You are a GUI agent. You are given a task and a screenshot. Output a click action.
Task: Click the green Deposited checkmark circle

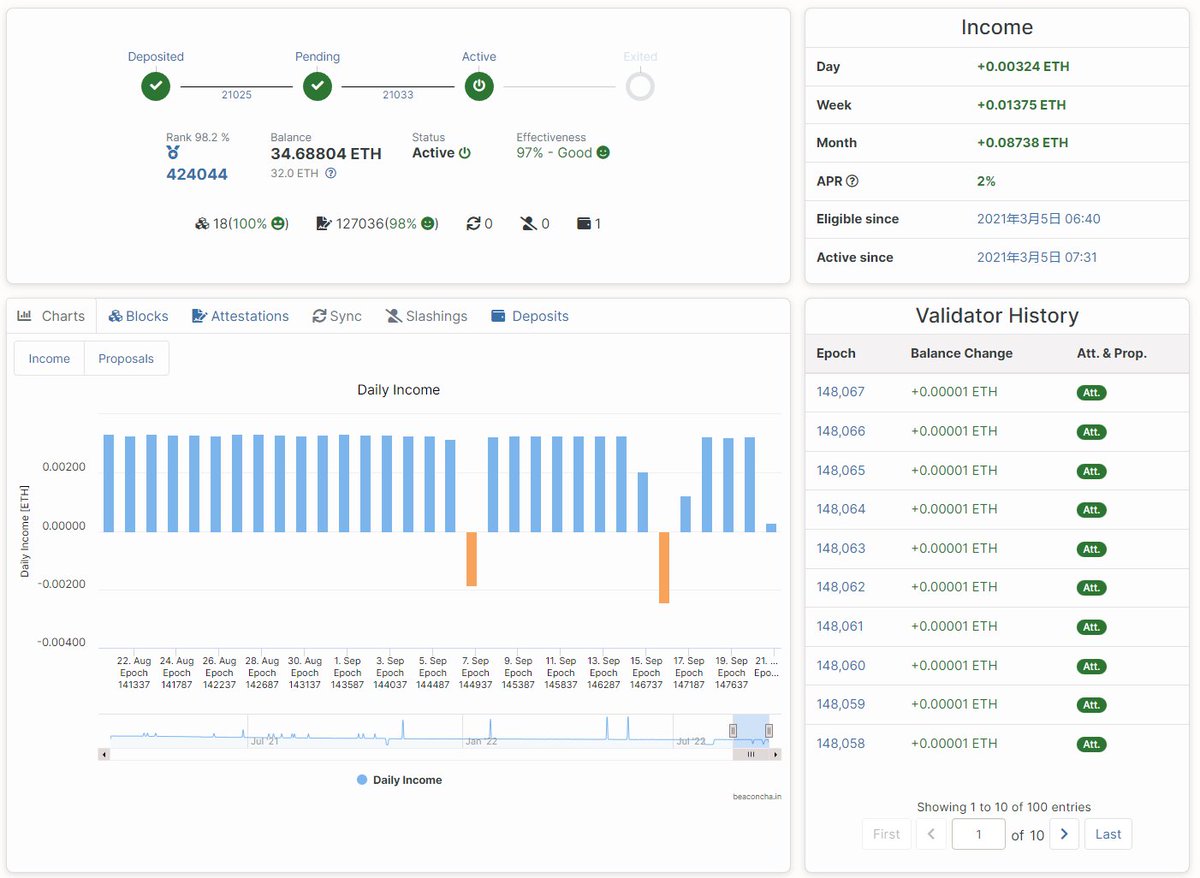tap(155, 86)
